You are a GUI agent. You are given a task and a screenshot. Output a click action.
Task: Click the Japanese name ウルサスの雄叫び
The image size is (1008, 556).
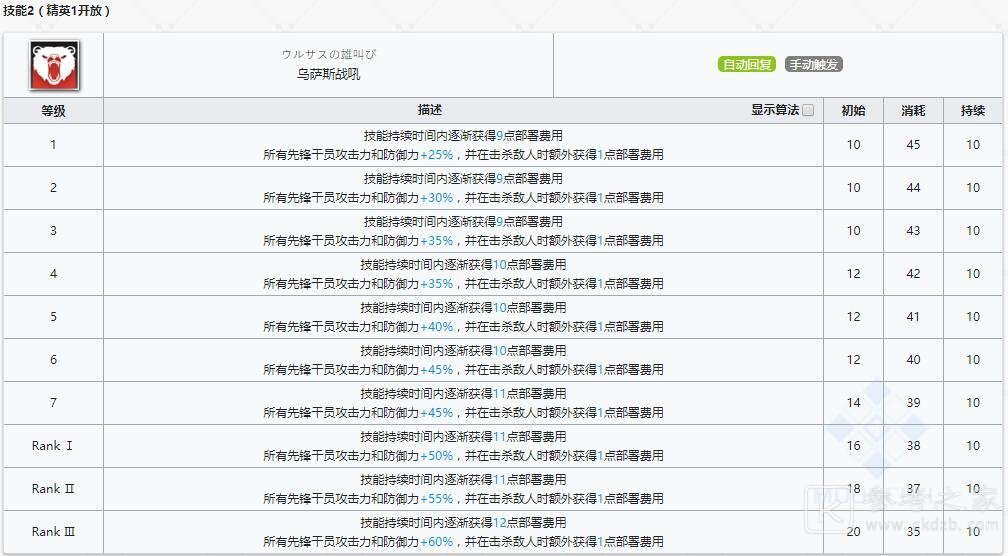[328, 55]
